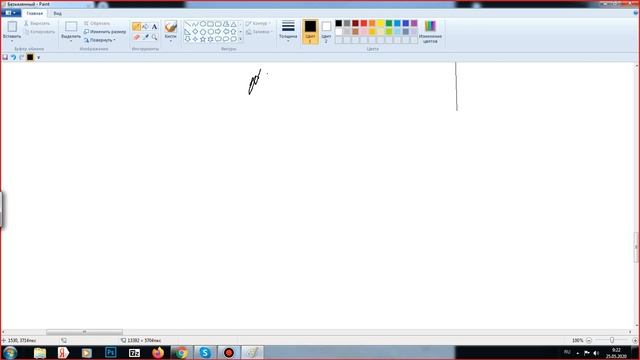
Task: Pick the black color swatch in palette
Action: point(339,23)
